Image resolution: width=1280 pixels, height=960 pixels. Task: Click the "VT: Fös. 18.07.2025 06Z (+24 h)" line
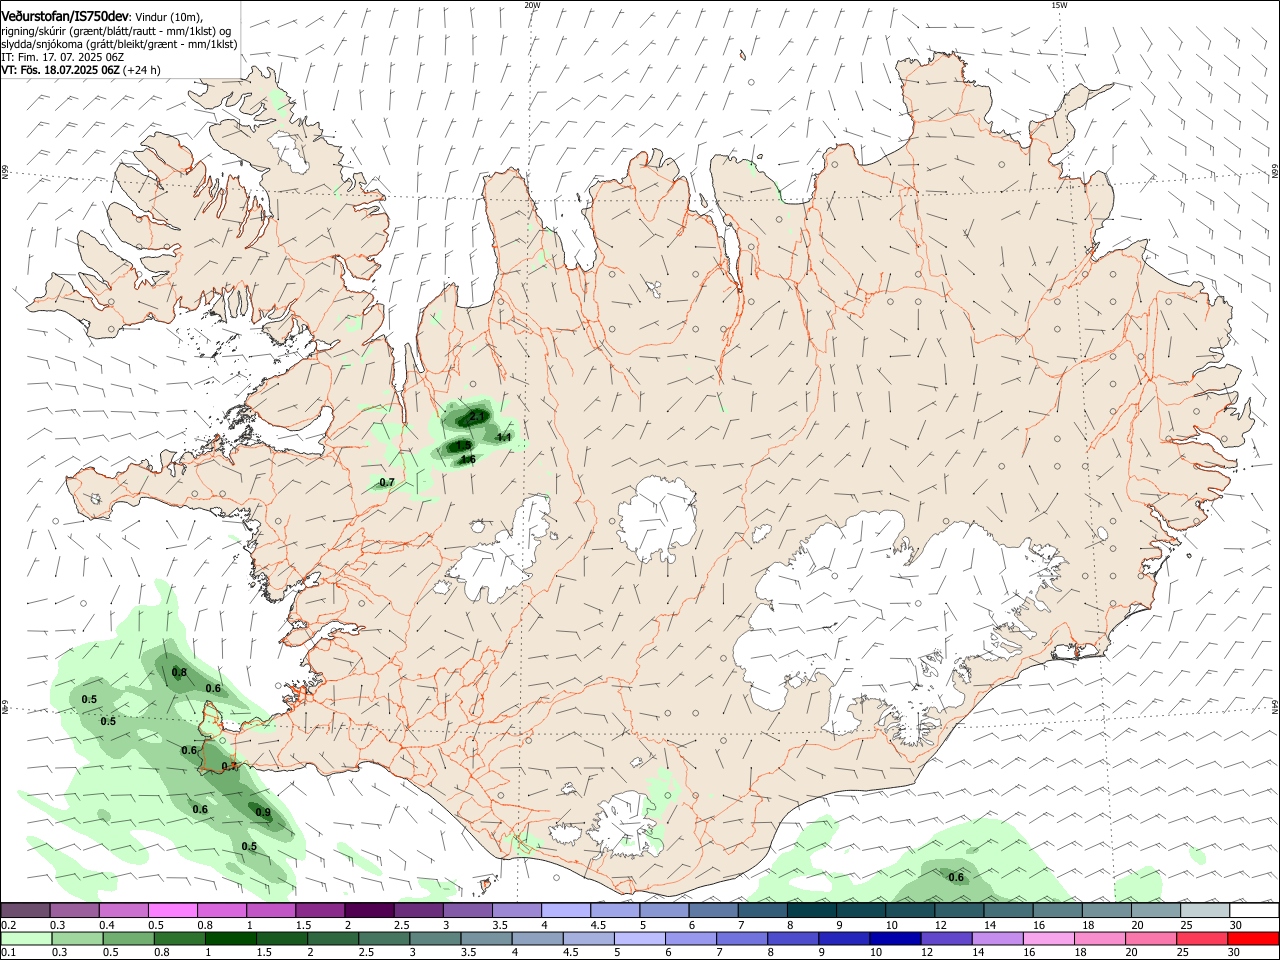80,70
